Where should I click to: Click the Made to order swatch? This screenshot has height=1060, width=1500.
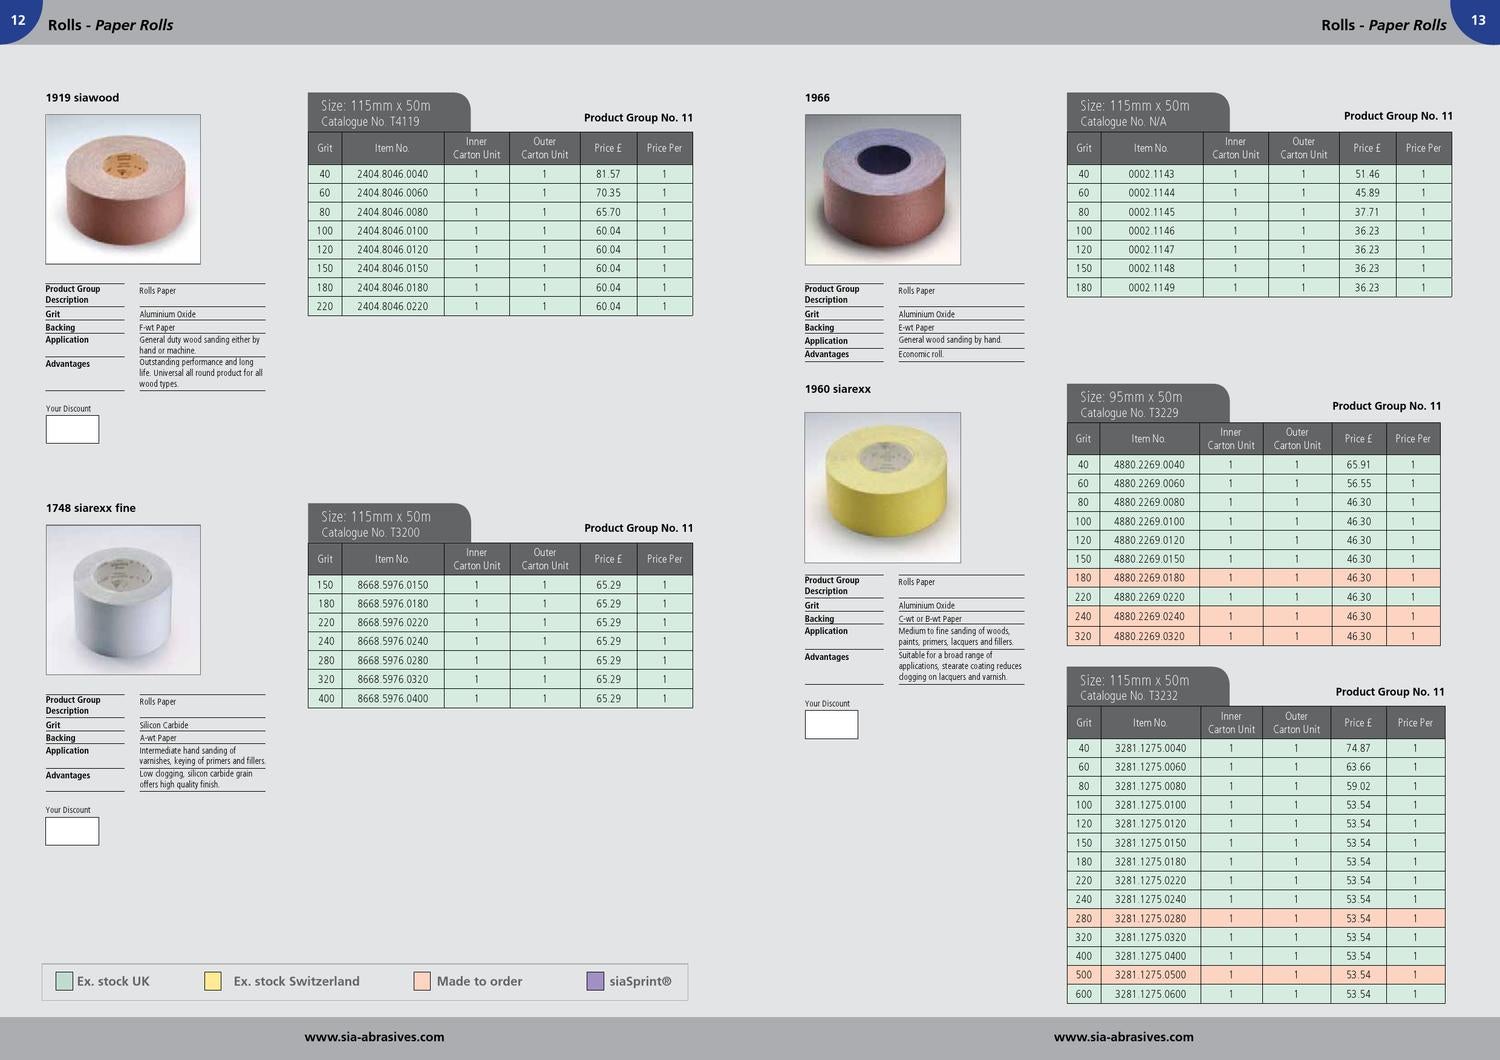[422, 981]
